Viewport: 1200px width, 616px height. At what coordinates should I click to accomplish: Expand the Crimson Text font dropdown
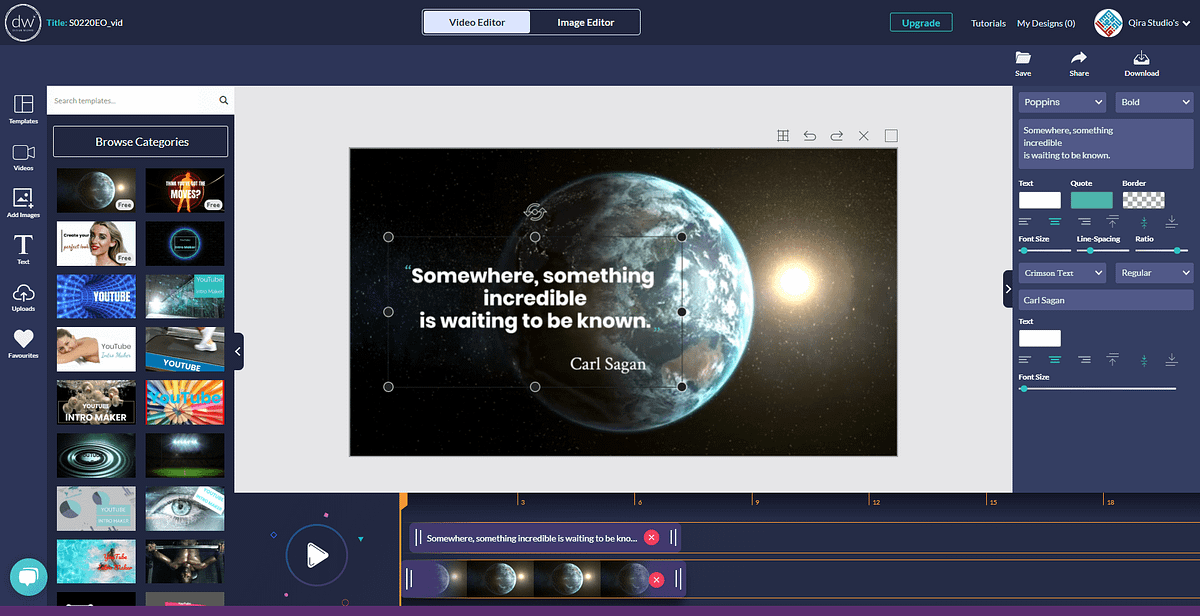tap(1062, 273)
